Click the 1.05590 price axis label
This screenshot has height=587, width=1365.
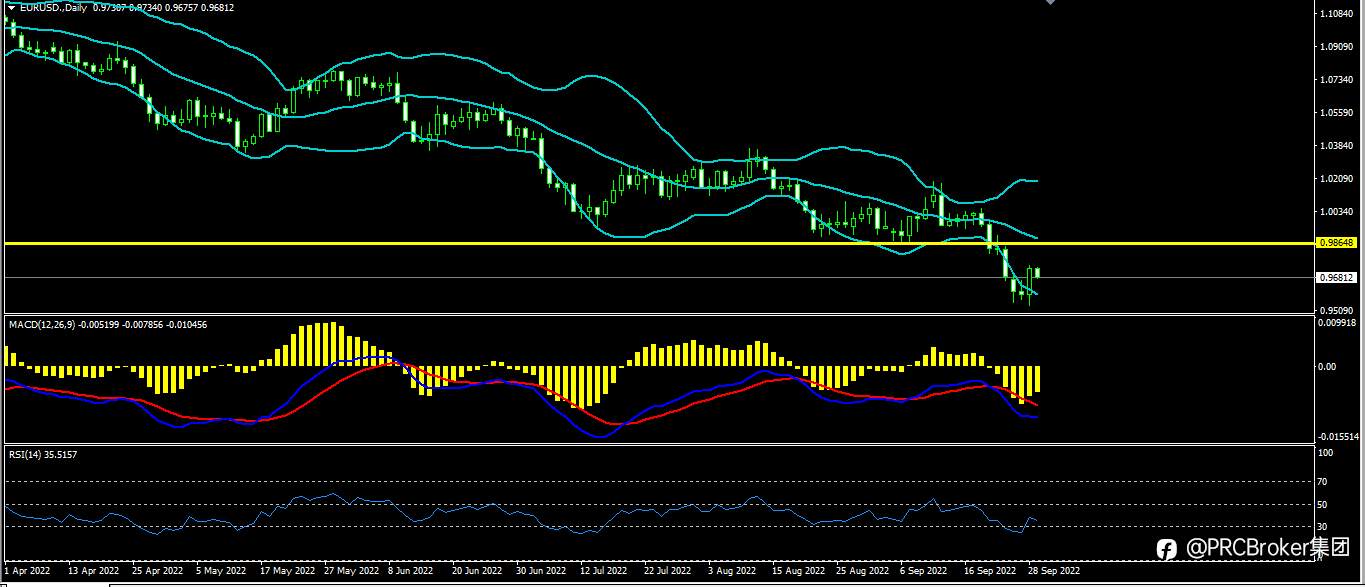click(1337, 113)
